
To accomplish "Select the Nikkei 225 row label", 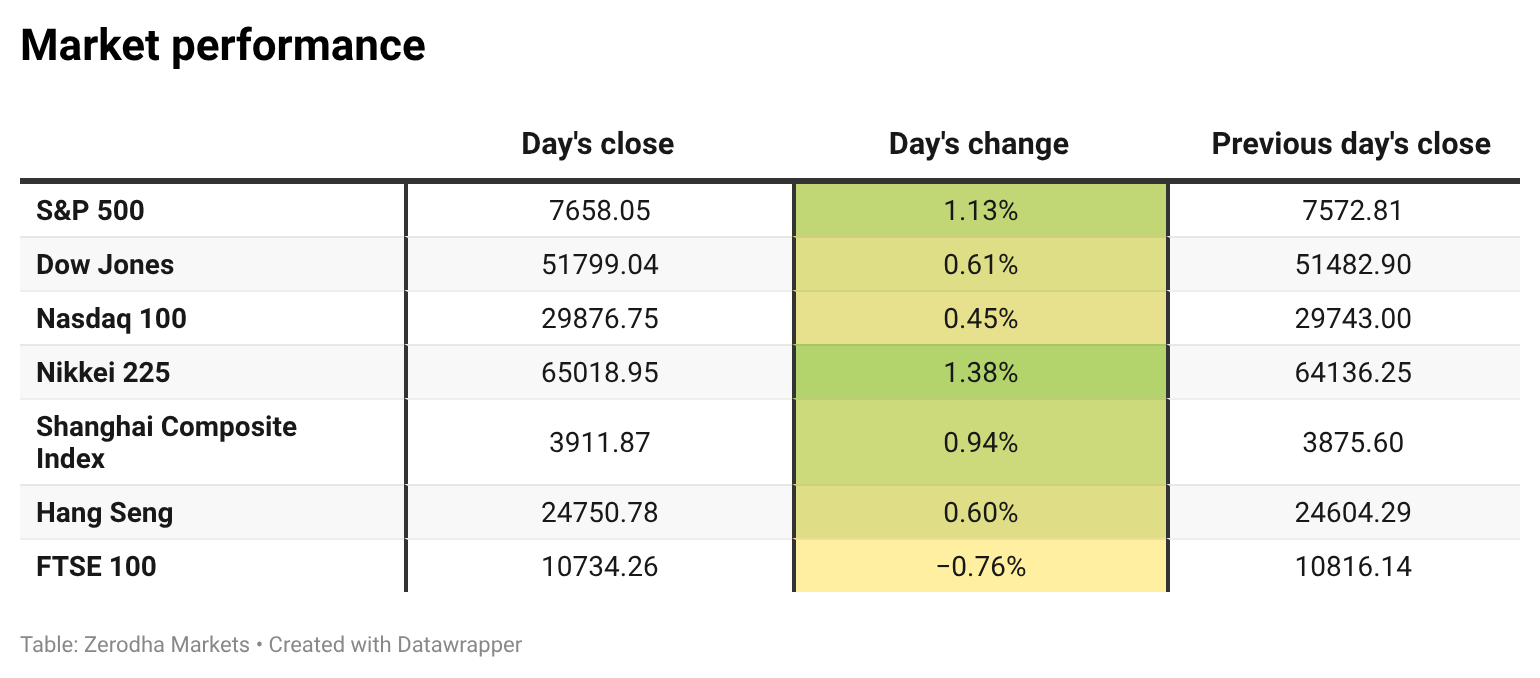I will (x=103, y=372).
